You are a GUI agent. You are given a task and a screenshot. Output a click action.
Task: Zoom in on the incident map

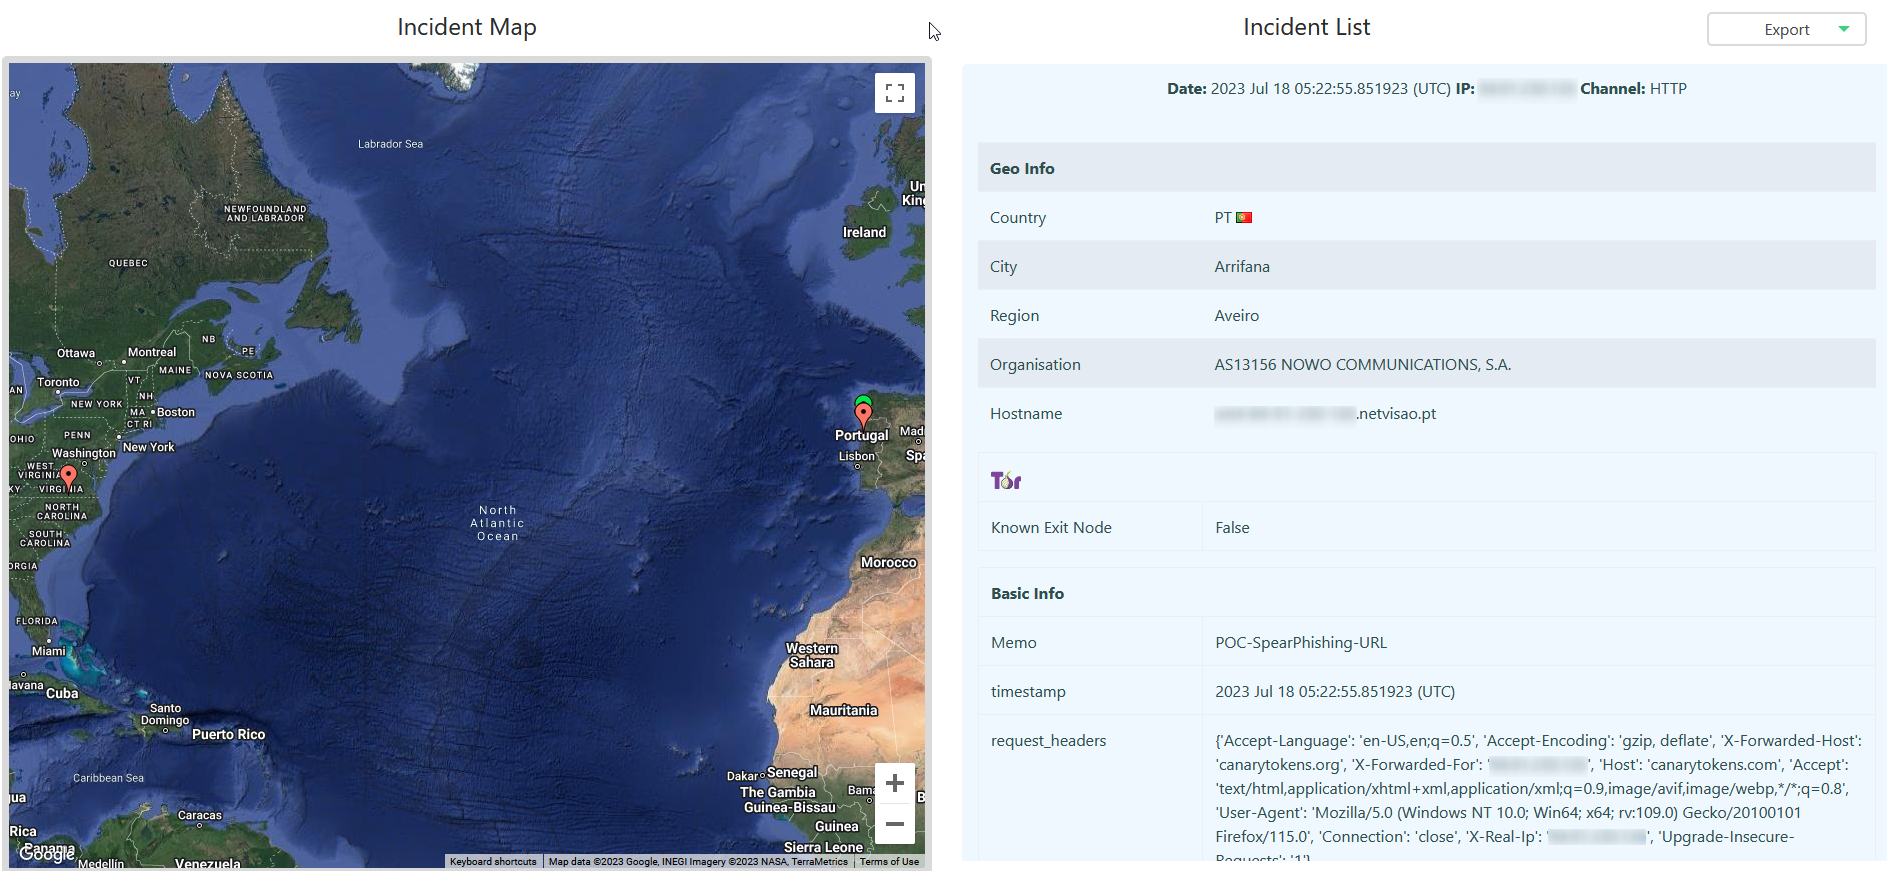click(895, 783)
